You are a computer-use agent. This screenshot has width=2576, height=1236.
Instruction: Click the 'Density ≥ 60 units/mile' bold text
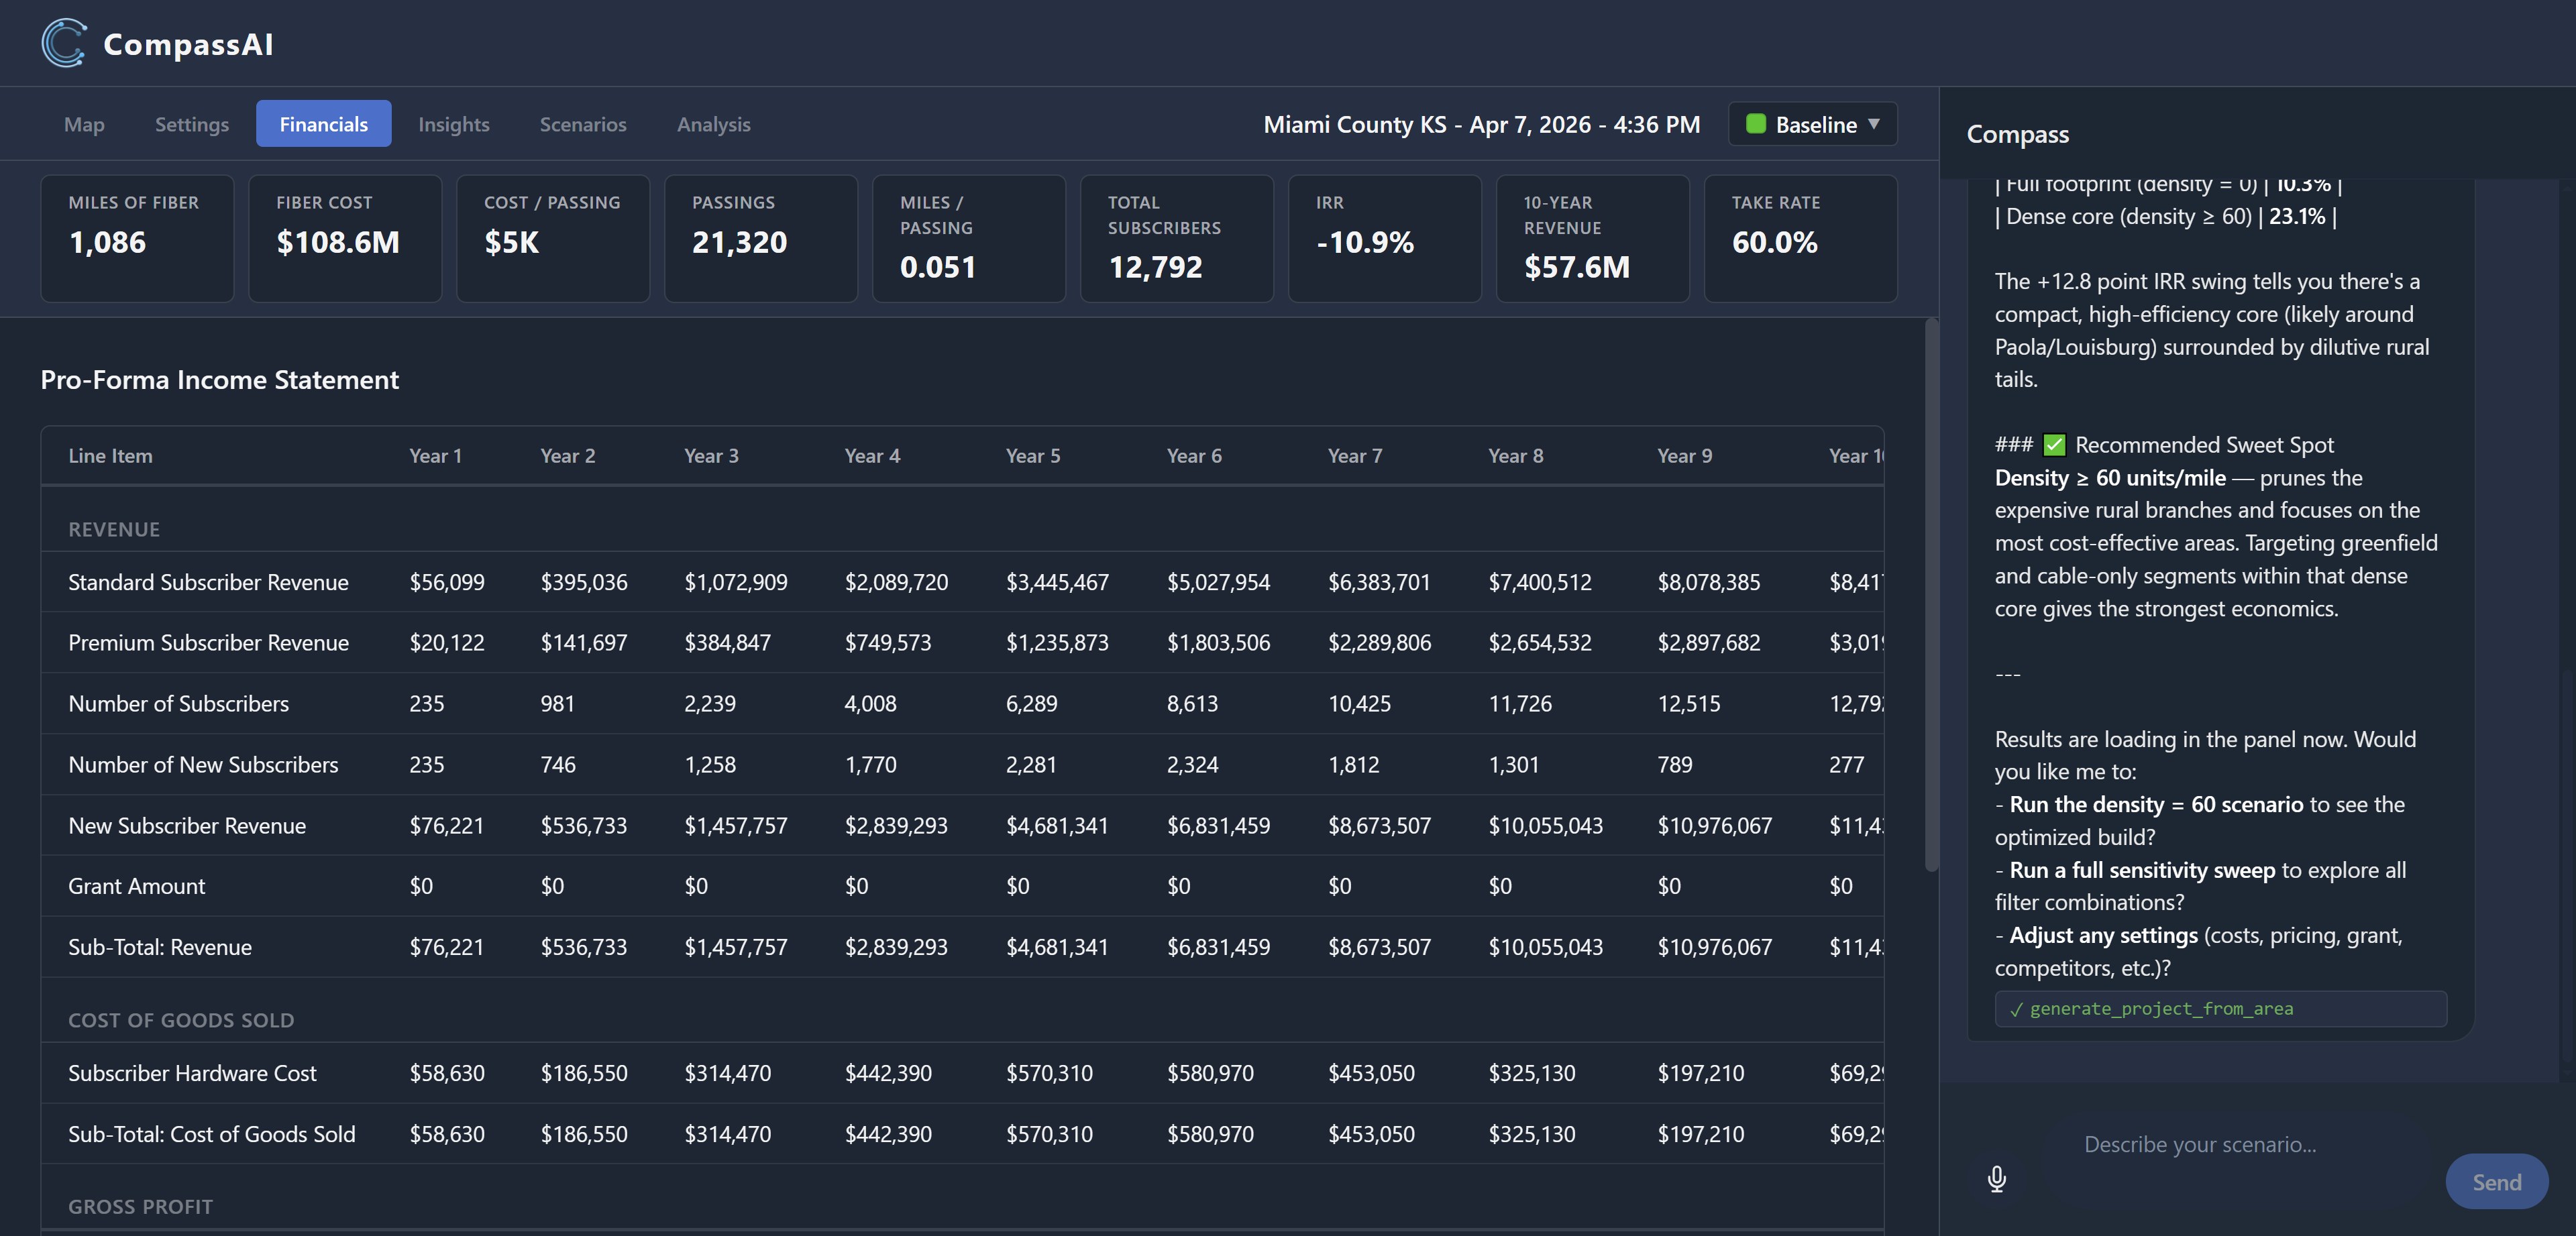click(2110, 478)
